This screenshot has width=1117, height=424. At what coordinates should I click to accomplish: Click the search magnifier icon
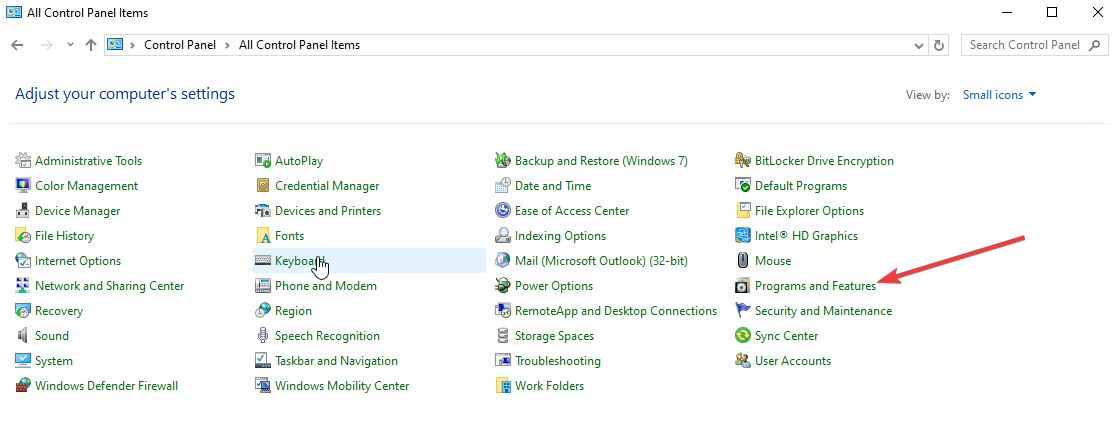click(x=1094, y=45)
